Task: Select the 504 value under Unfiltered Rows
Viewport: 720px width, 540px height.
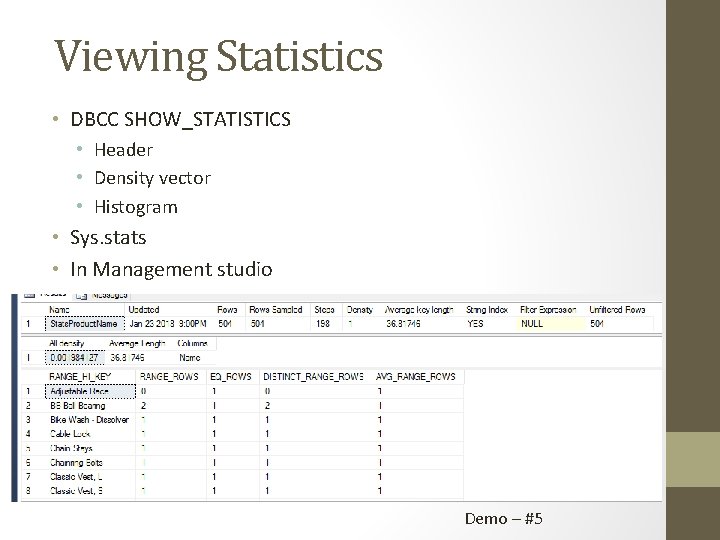Action: pyautogui.click(x=597, y=324)
